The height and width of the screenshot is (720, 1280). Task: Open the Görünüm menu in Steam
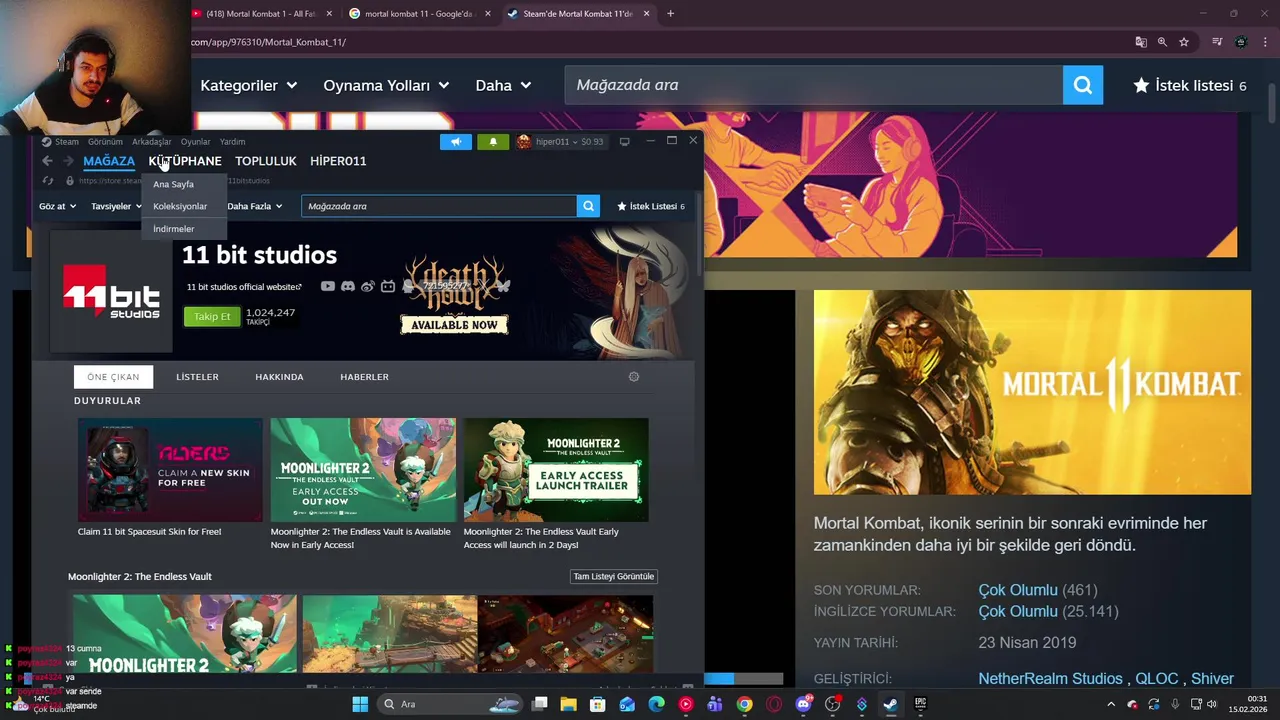[105, 142]
